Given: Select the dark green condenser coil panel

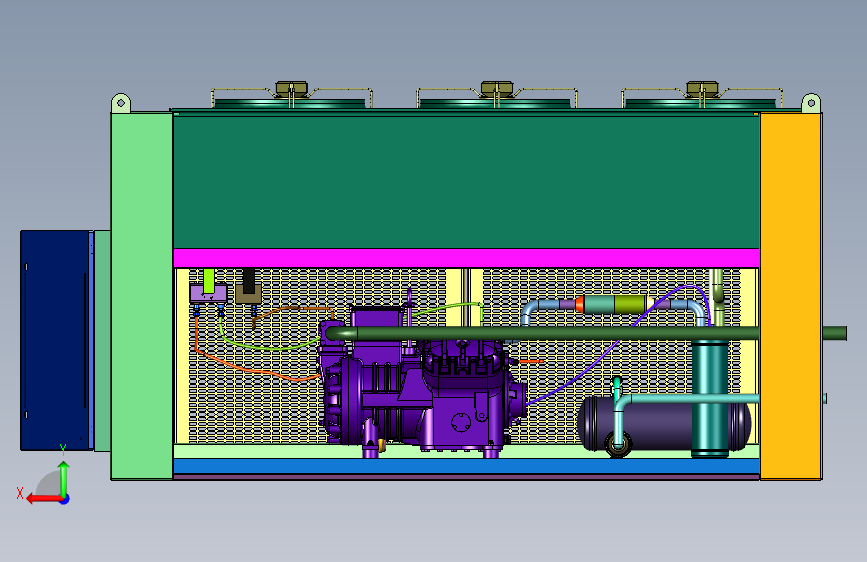Looking at the screenshot, I should [466, 181].
